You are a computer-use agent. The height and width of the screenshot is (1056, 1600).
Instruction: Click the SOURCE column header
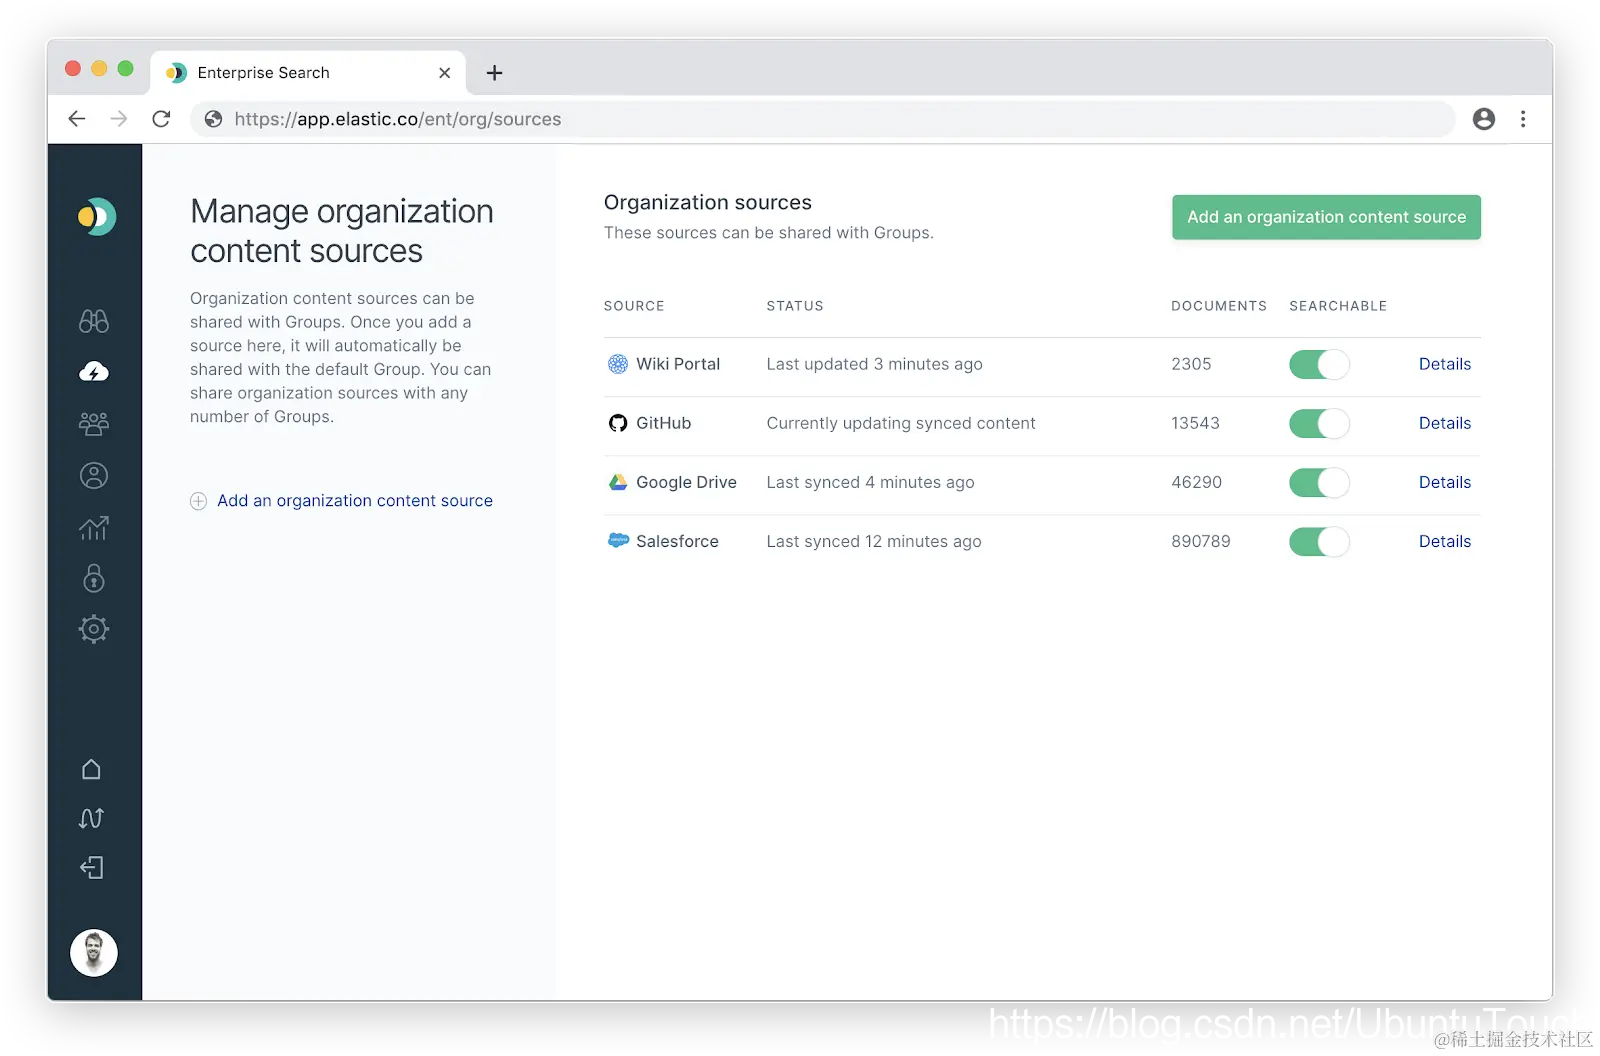(x=634, y=306)
